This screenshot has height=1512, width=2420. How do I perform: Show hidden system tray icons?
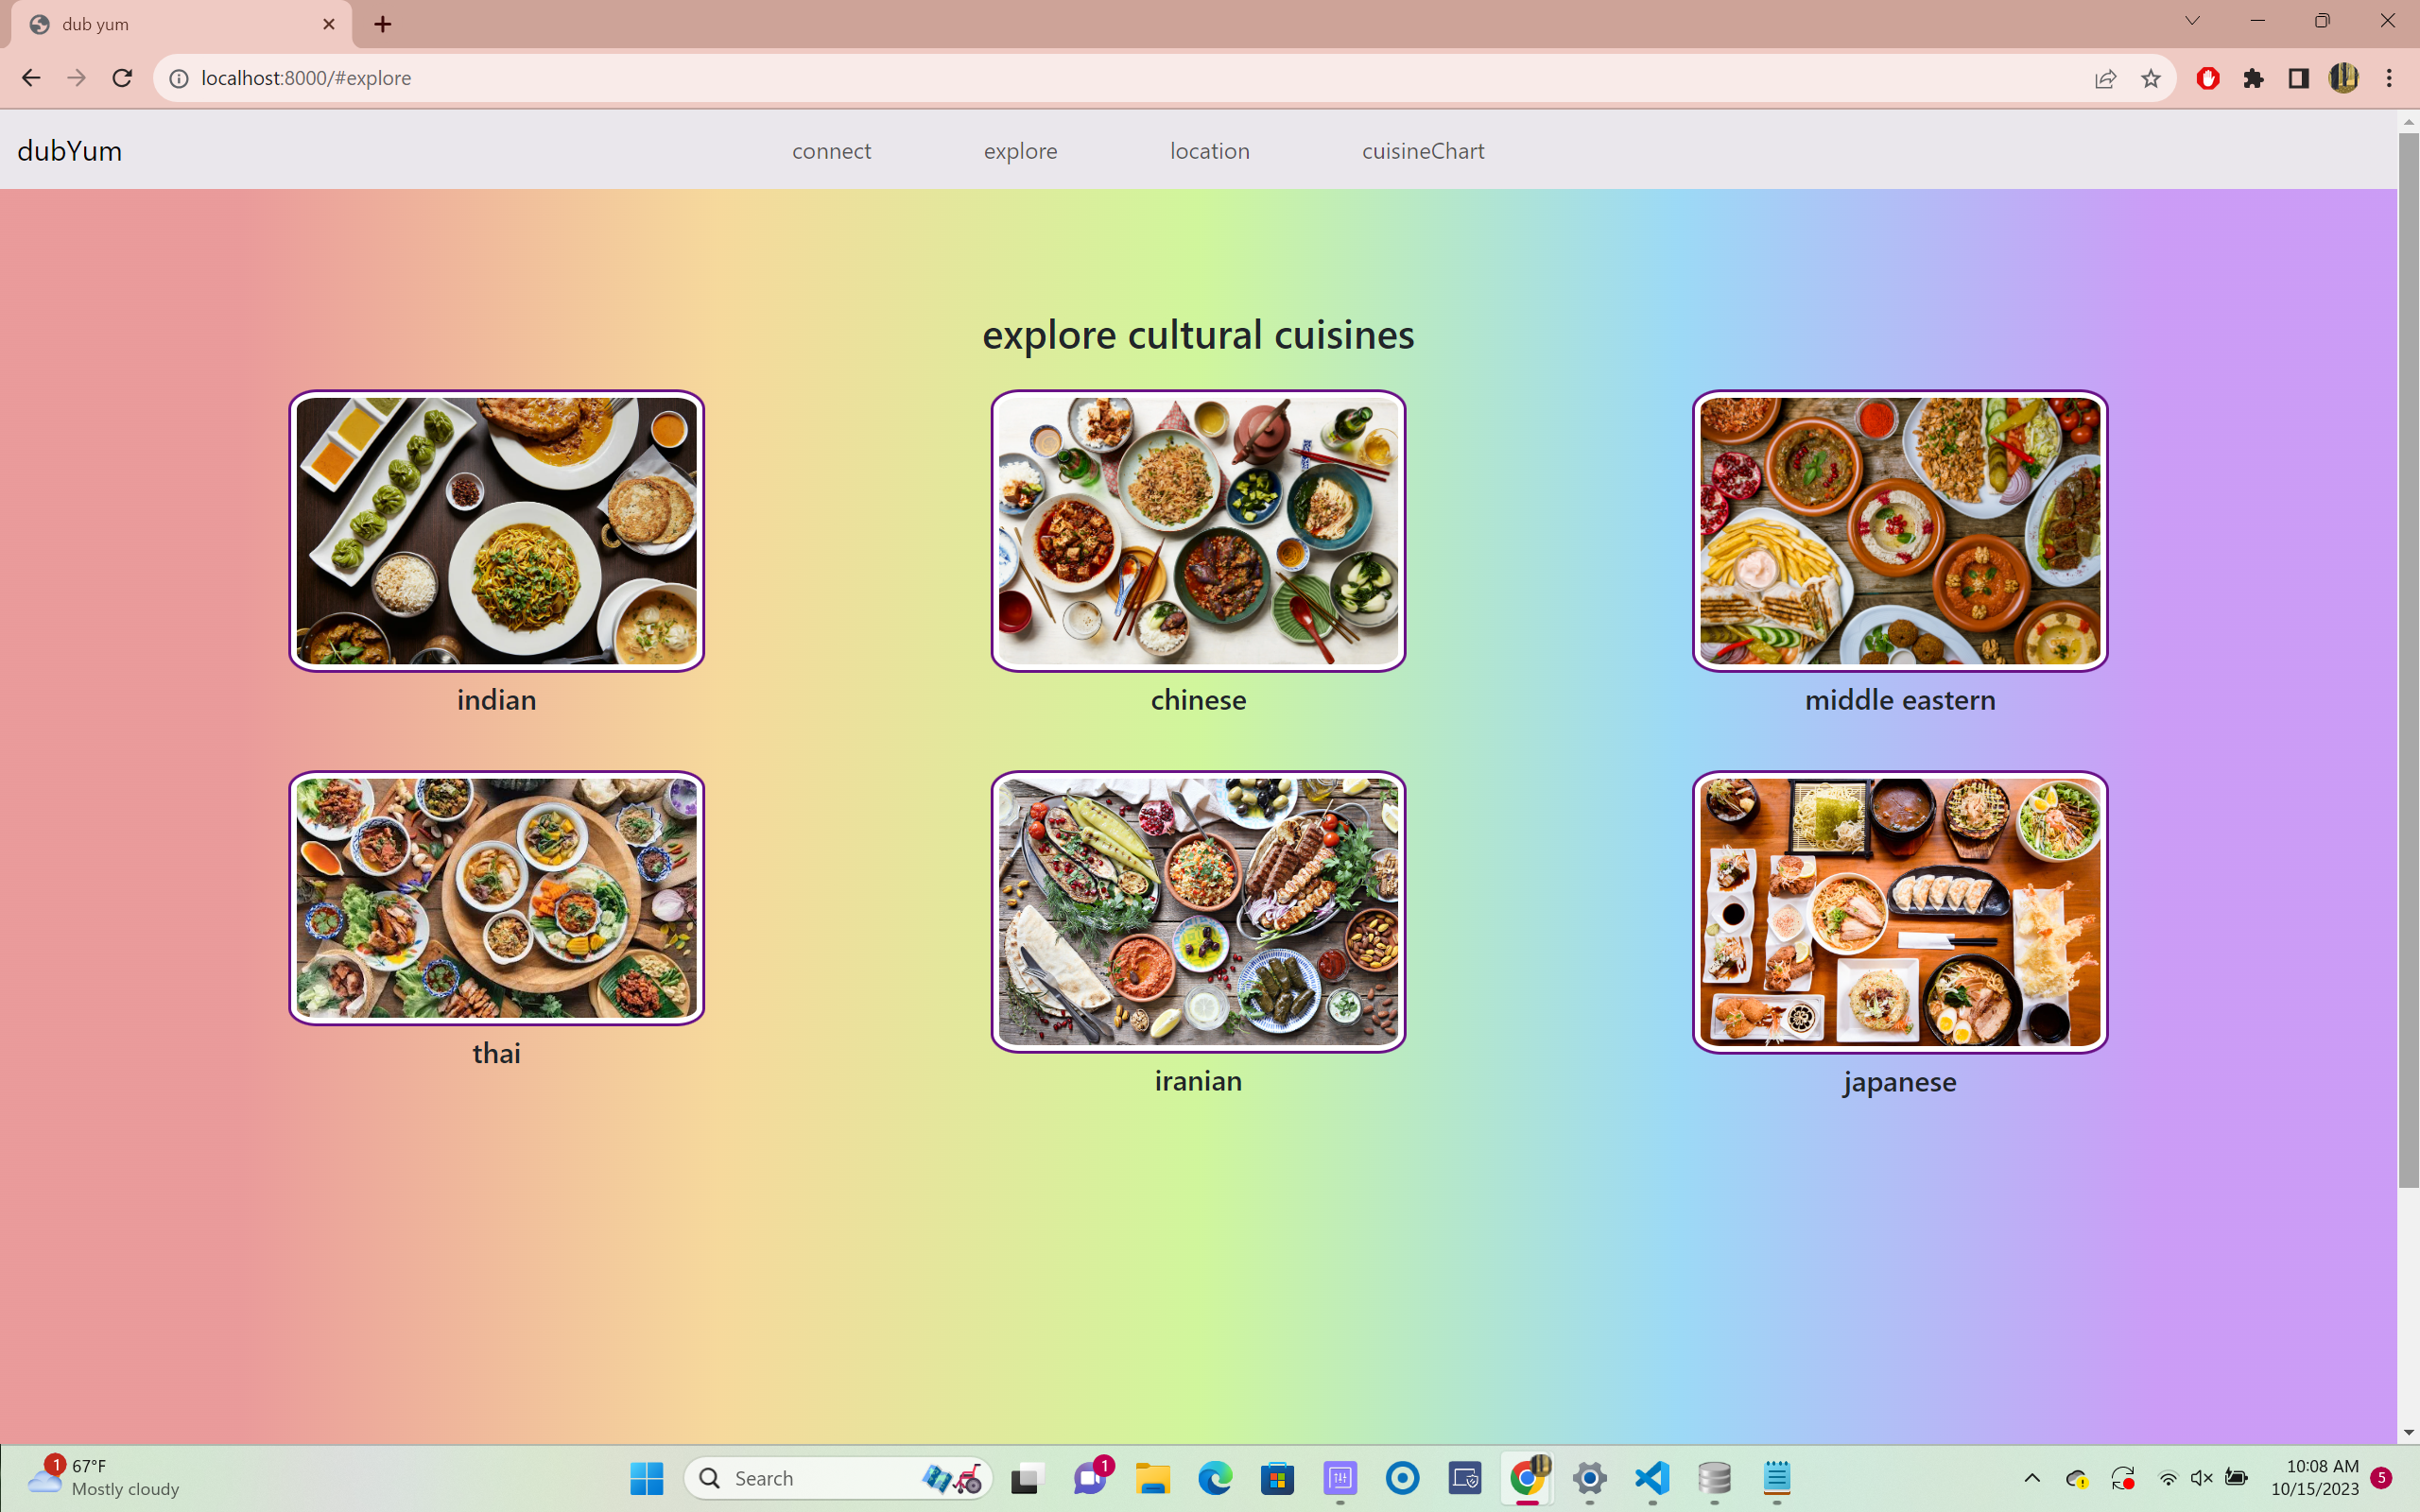pyautogui.click(x=2031, y=1477)
